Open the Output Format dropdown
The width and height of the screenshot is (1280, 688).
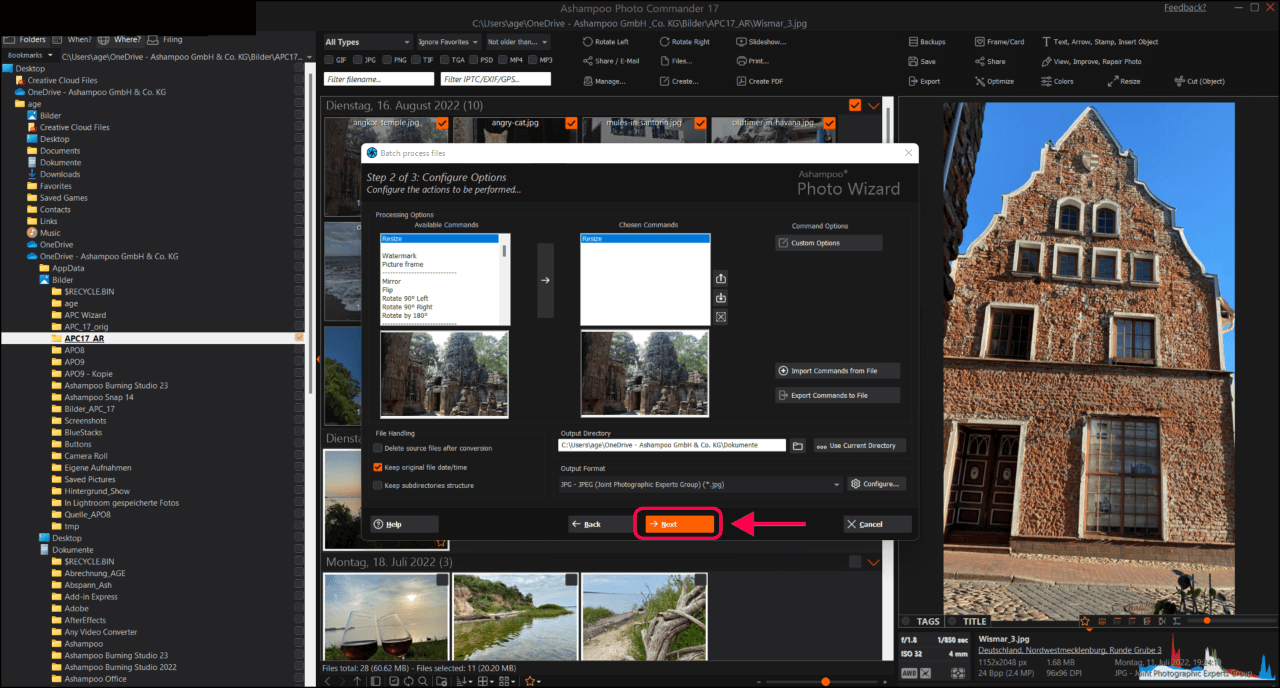(701, 484)
